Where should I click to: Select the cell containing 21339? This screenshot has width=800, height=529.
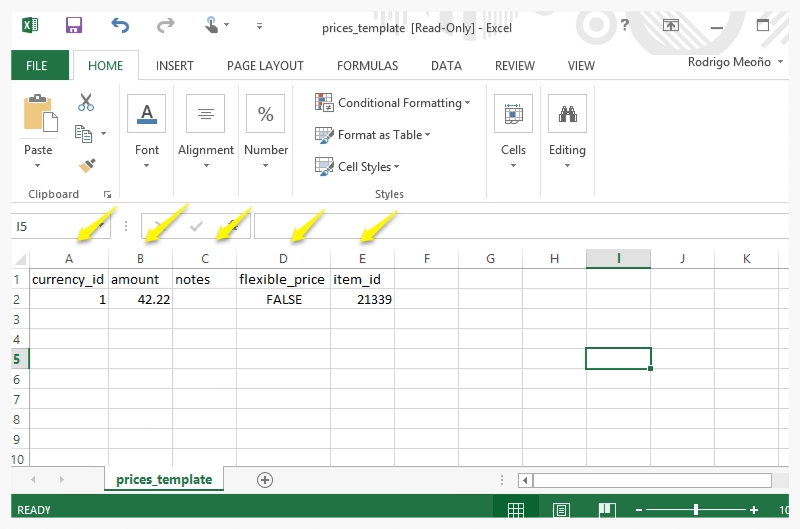pyautogui.click(x=362, y=299)
